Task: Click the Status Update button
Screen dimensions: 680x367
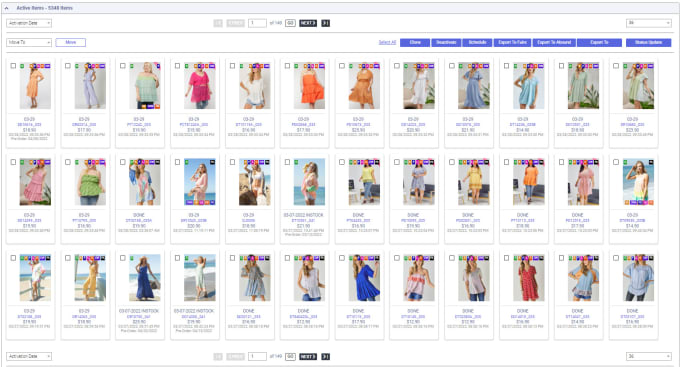Action: click(x=648, y=43)
